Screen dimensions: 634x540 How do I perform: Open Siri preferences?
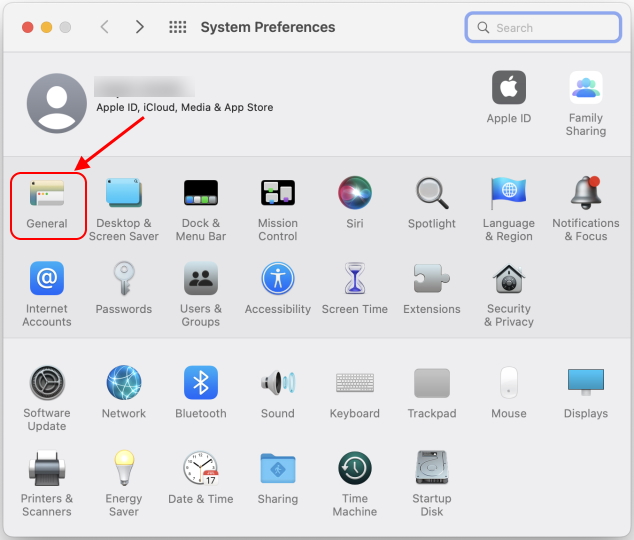(355, 203)
